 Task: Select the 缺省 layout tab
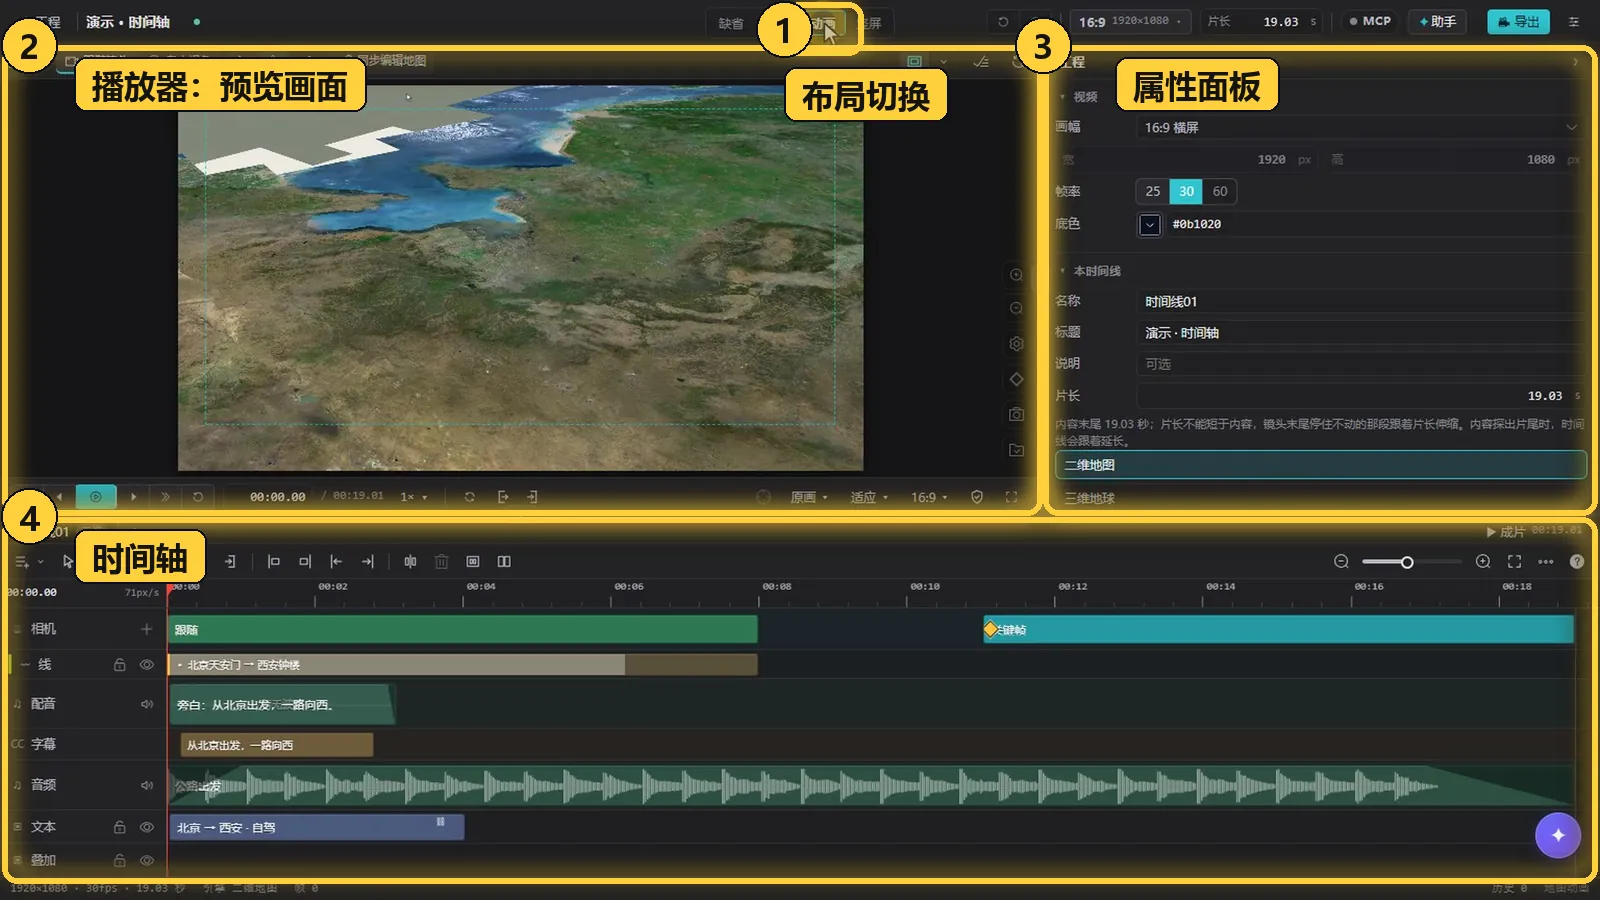click(731, 23)
